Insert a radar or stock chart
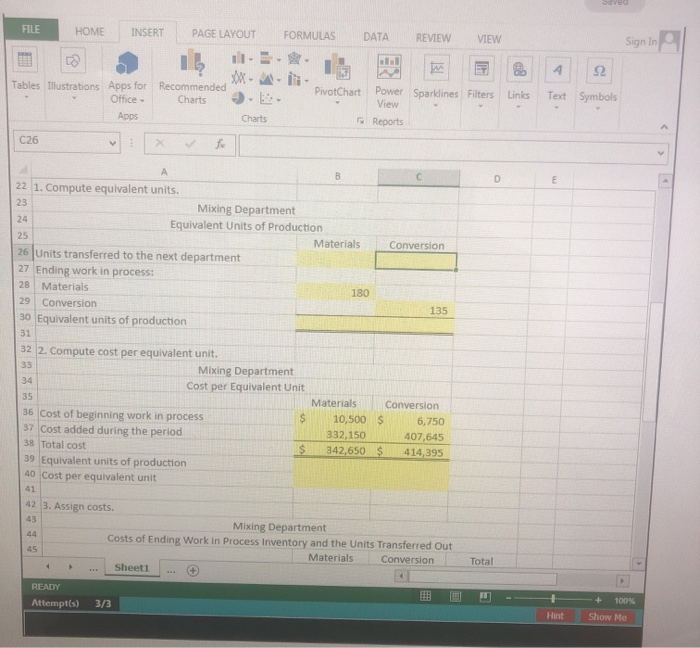 click(295, 58)
